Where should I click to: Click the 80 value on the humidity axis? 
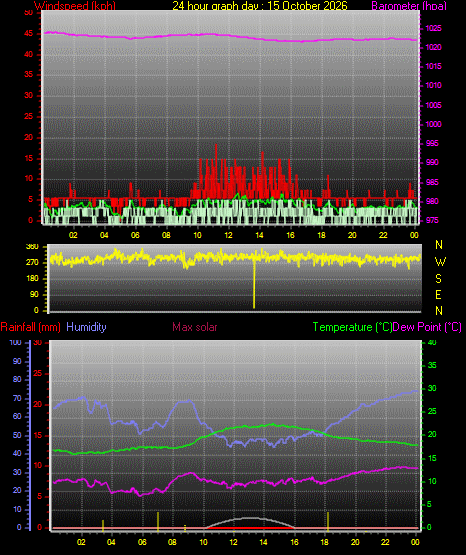click(x=17, y=380)
